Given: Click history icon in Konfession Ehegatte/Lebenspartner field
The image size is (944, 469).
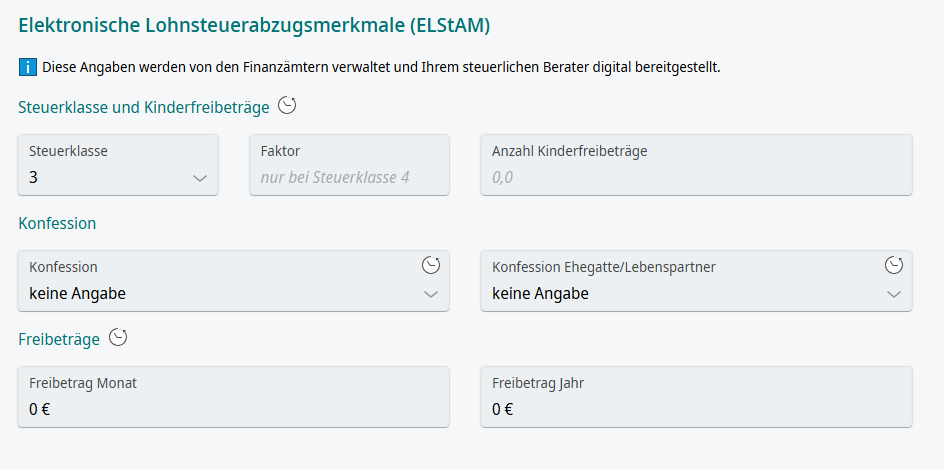Looking at the screenshot, I should click(x=894, y=265).
